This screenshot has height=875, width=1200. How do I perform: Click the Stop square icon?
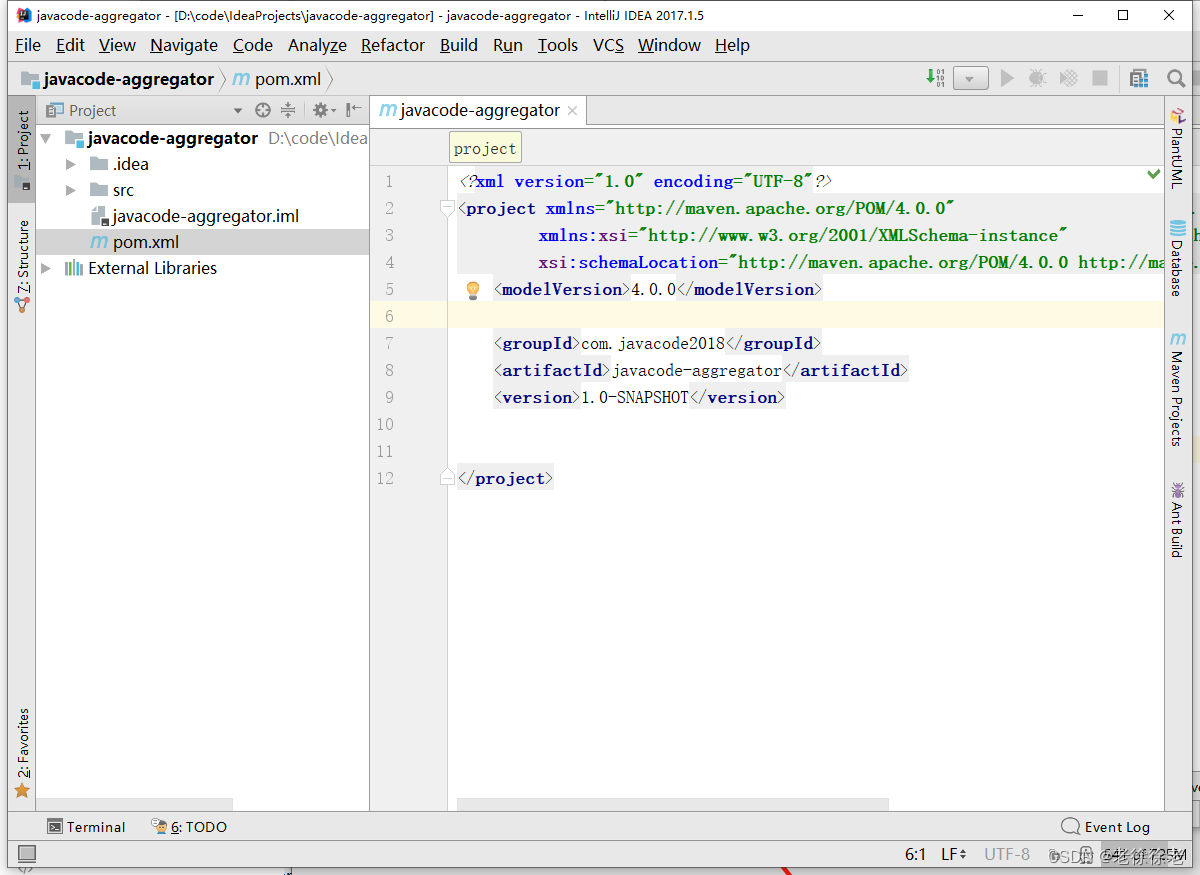point(1099,78)
